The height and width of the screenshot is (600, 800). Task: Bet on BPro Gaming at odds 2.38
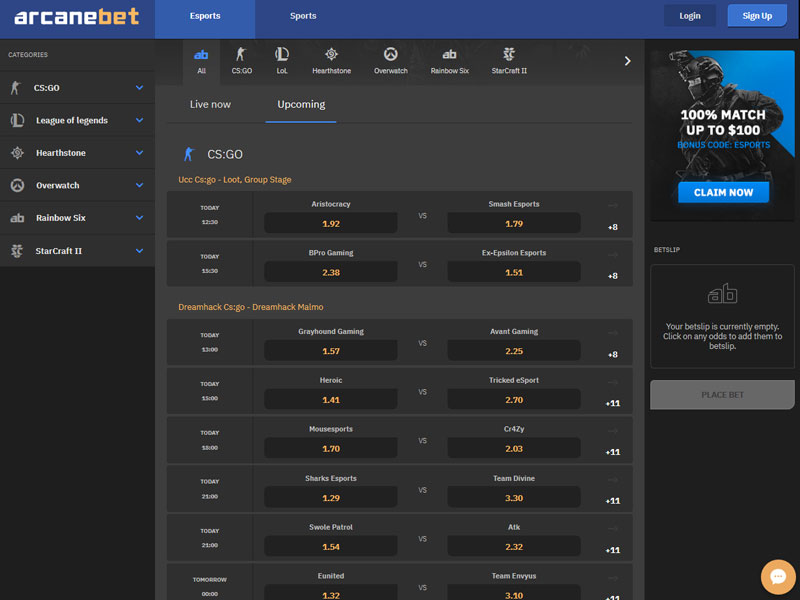331,272
